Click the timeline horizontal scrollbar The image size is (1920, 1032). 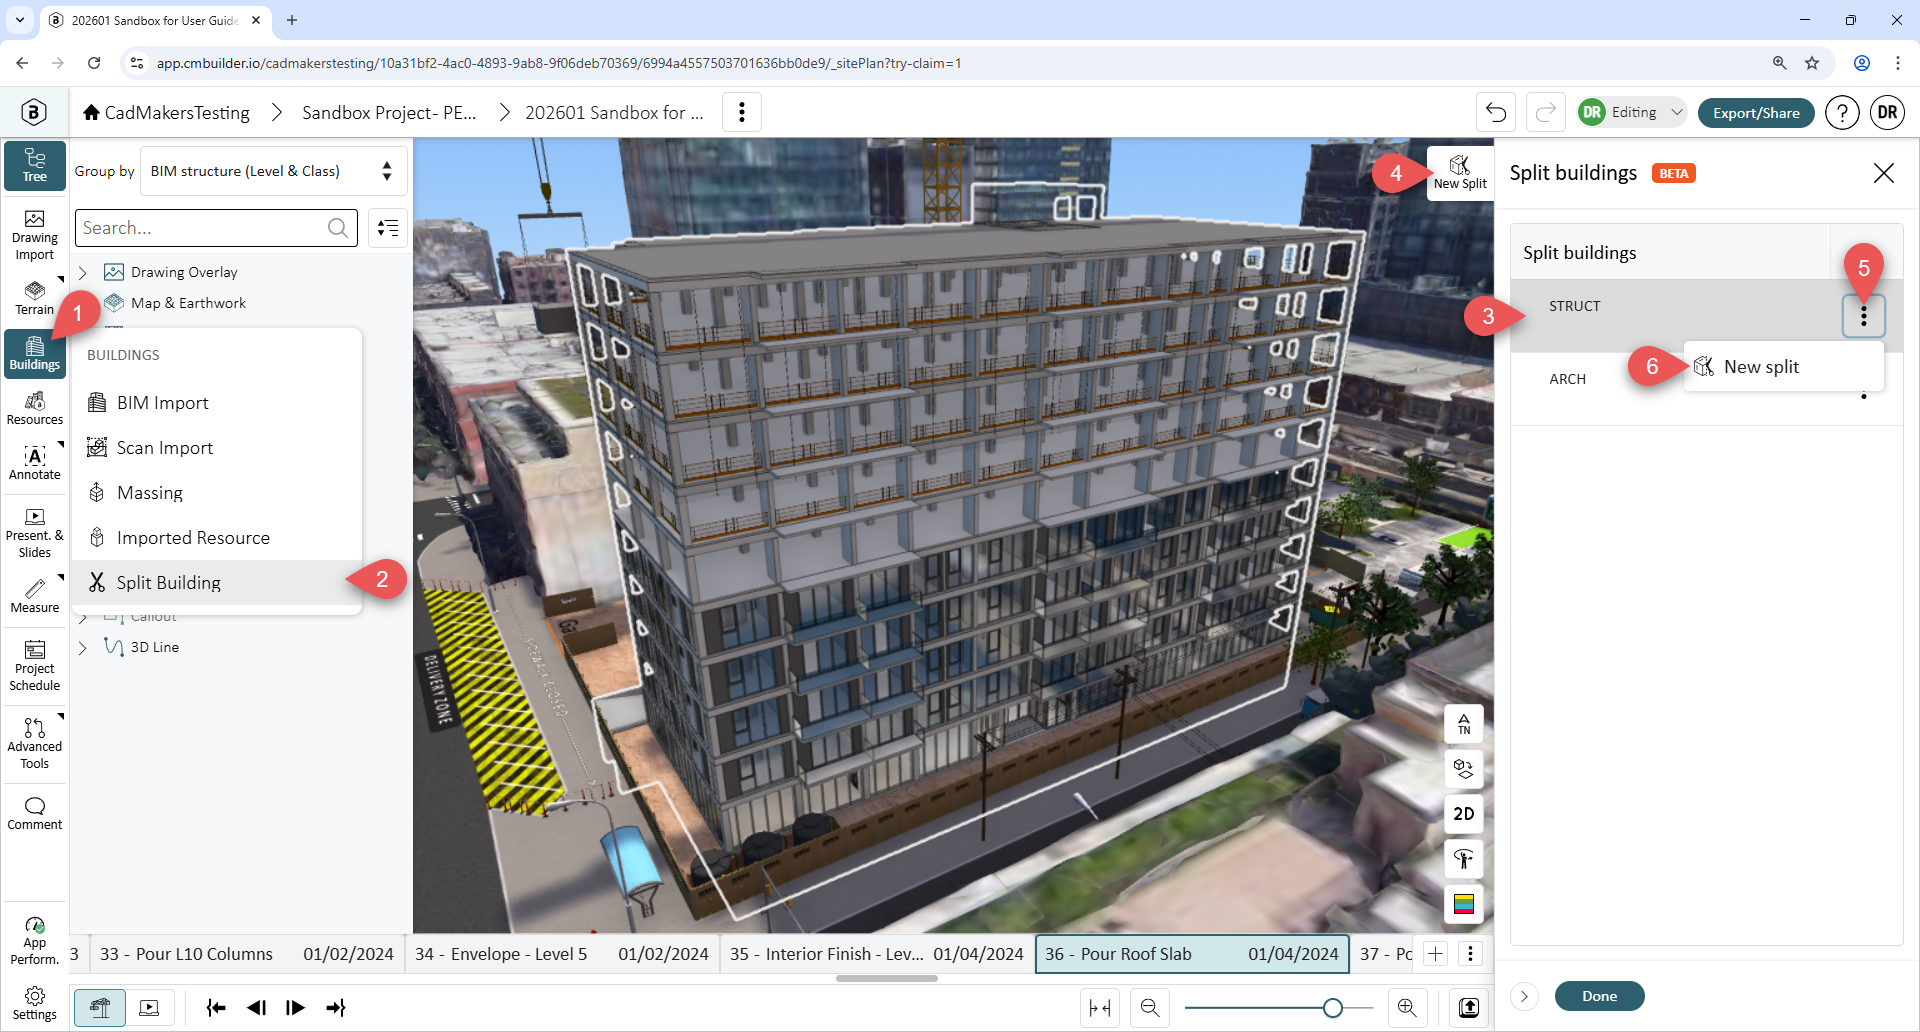[887, 978]
